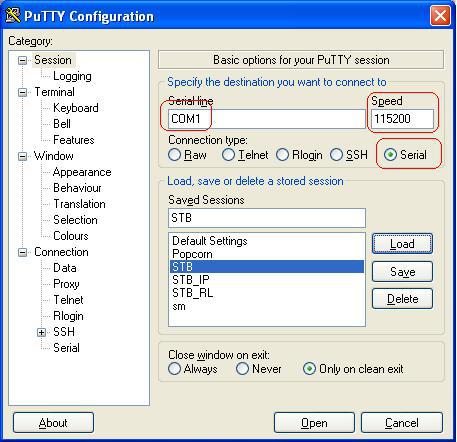Select Default Settings in saved sessions list
The image size is (457, 442).
click(267, 241)
